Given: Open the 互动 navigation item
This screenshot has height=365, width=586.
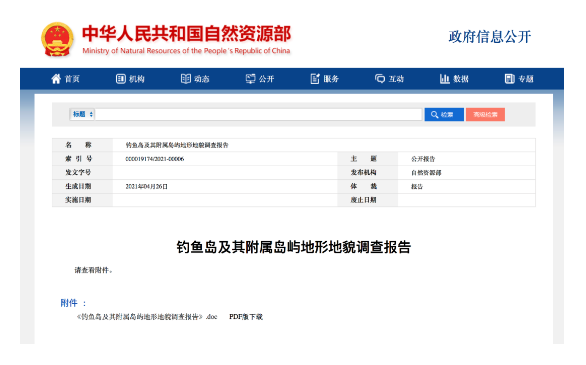Looking at the screenshot, I should tap(389, 79).
